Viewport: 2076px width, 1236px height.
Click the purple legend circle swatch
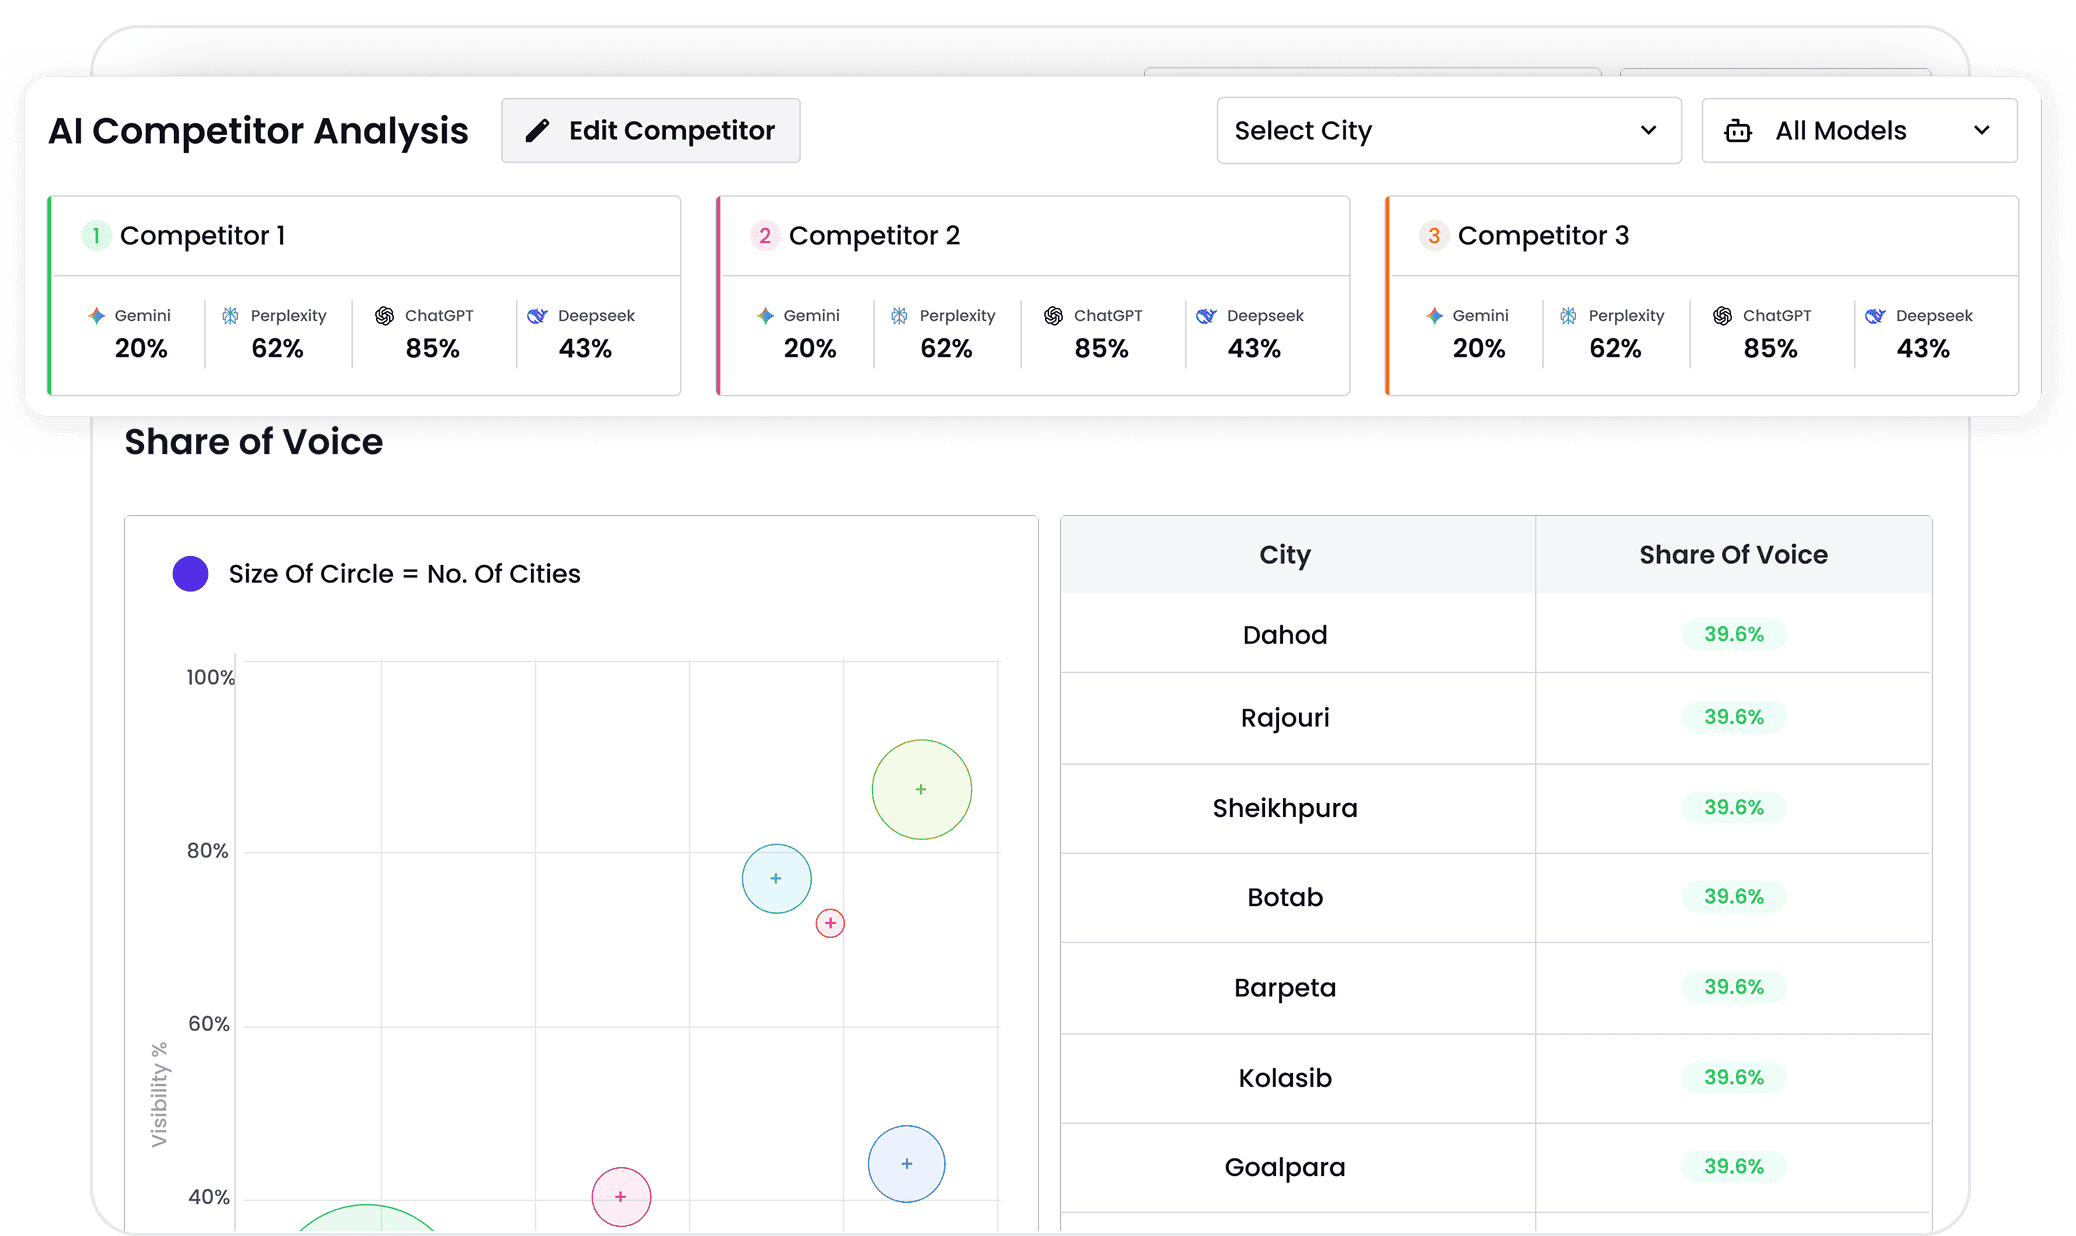pyautogui.click(x=190, y=574)
